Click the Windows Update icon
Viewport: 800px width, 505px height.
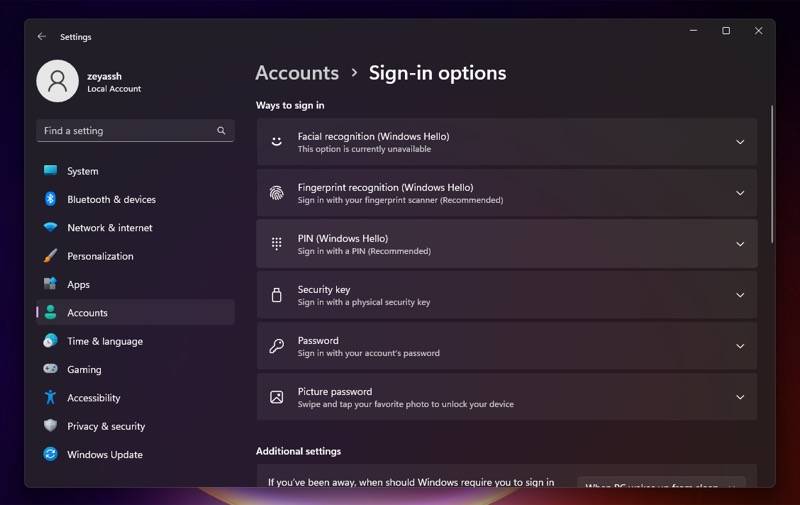tap(50, 454)
